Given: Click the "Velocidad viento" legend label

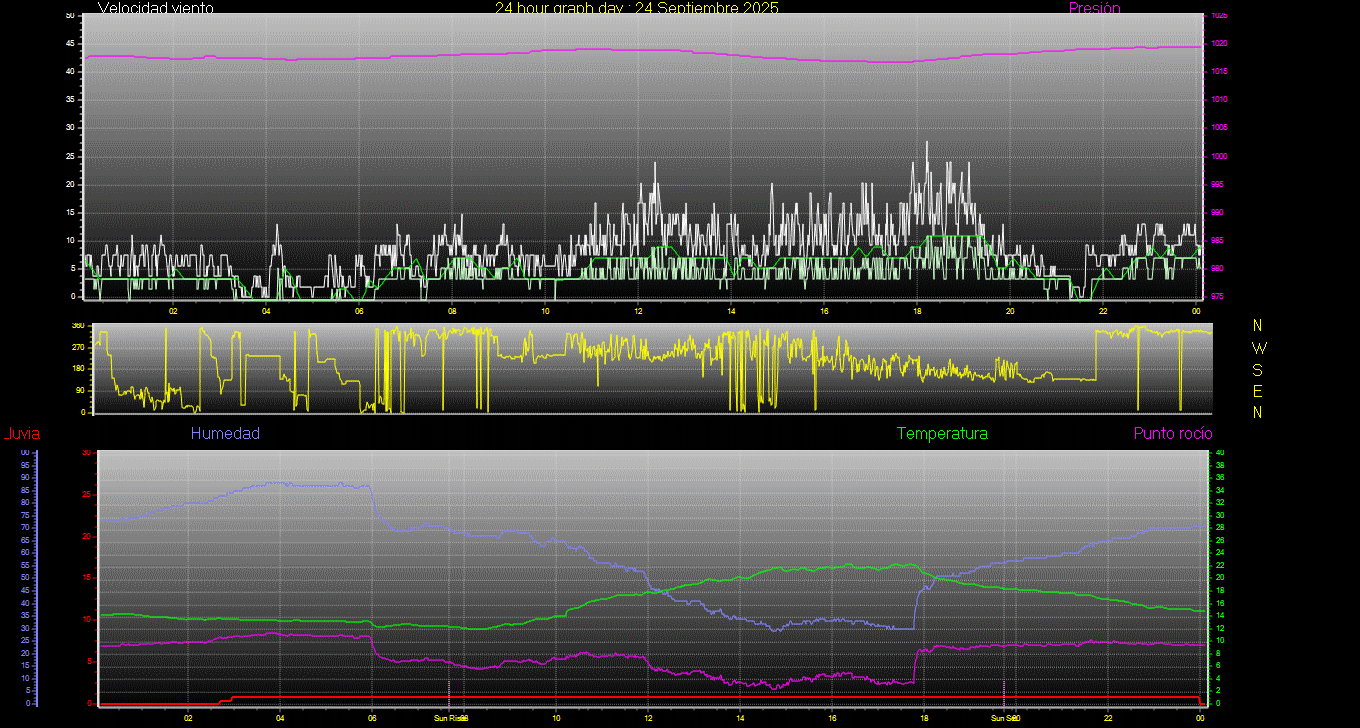Looking at the screenshot, I should tap(155, 8).
